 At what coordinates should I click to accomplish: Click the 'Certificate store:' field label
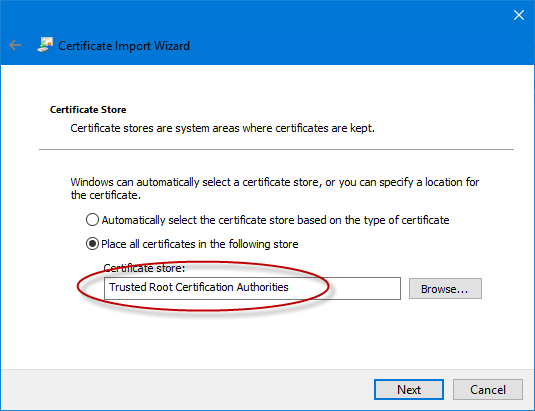click(144, 268)
